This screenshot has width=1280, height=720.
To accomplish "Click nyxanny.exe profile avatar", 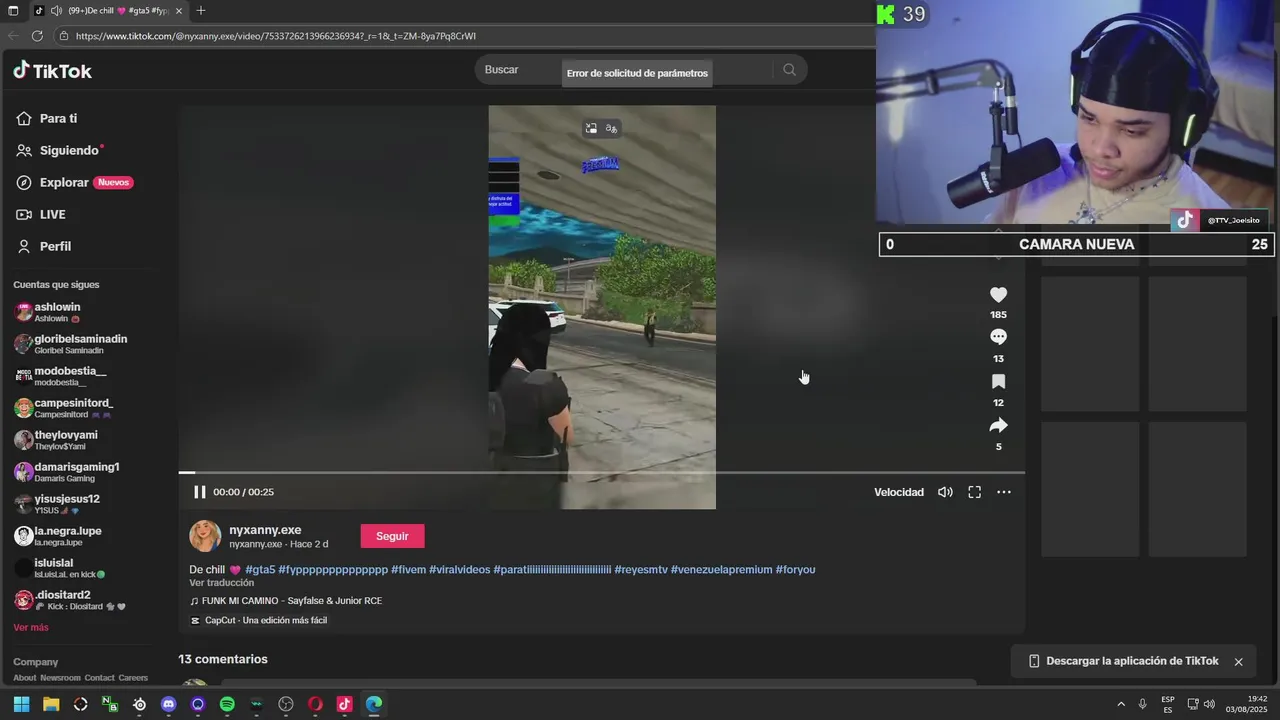I will tap(205, 536).
